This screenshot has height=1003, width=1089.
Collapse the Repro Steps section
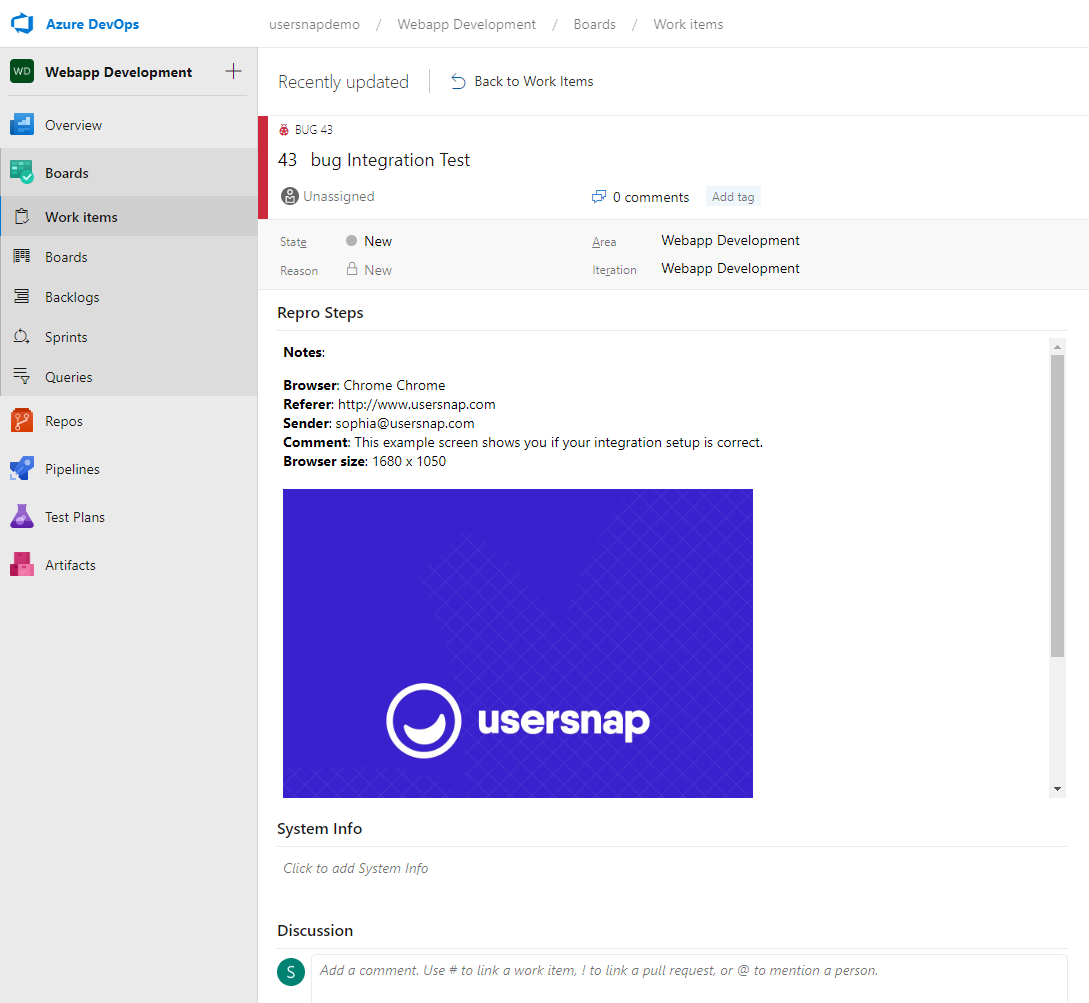pos(320,313)
